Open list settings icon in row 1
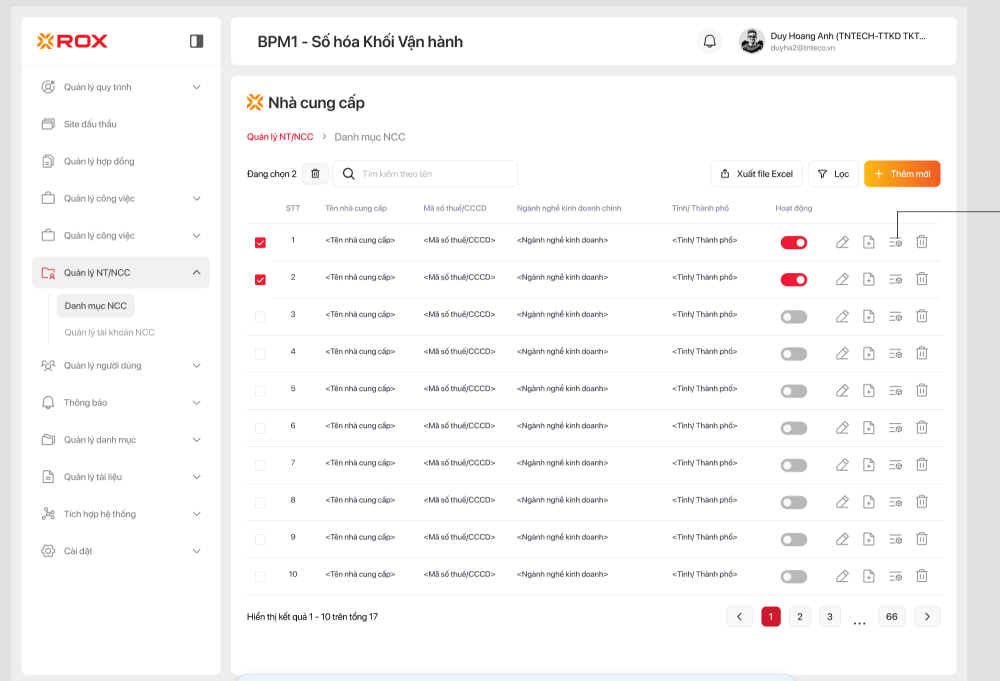The width and height of the screenshot is (1000, 681). click(895, 242)
